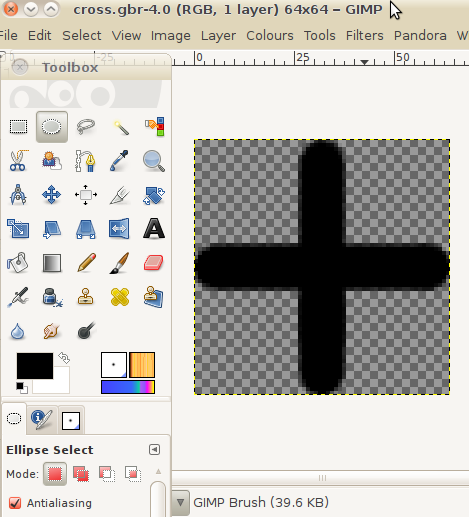The image size is (469, 517).
Task: Select the Shear tool
Action: coord(52,229)
